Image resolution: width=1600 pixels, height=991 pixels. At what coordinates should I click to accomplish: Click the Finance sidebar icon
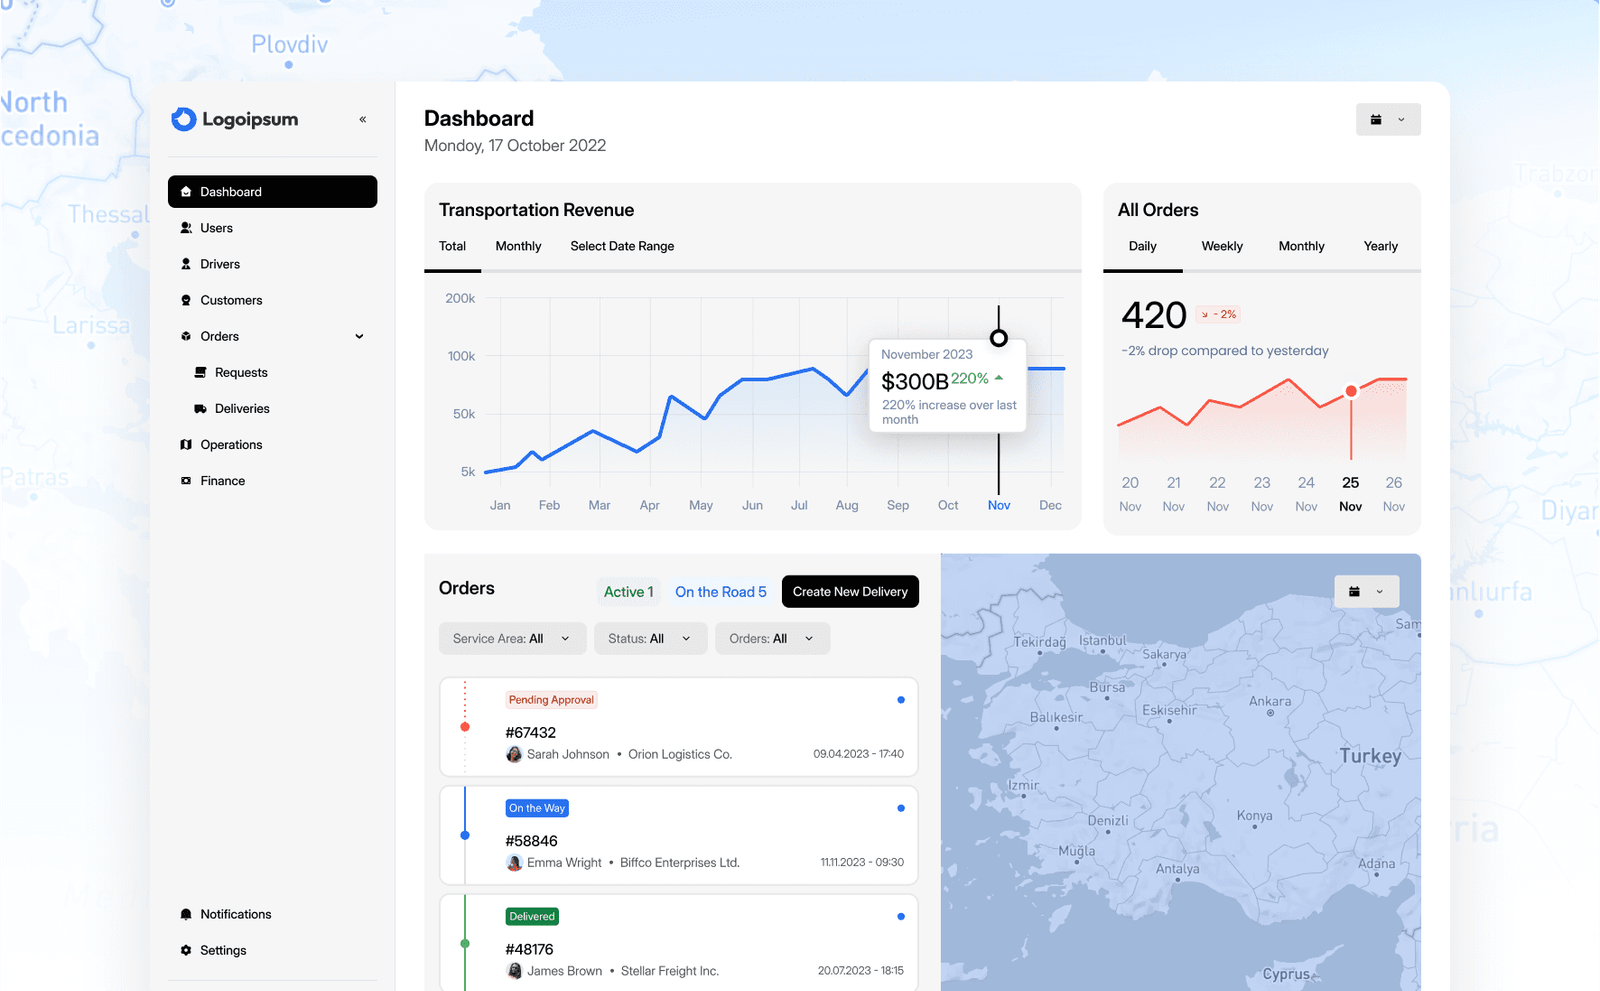coord(186,480)
